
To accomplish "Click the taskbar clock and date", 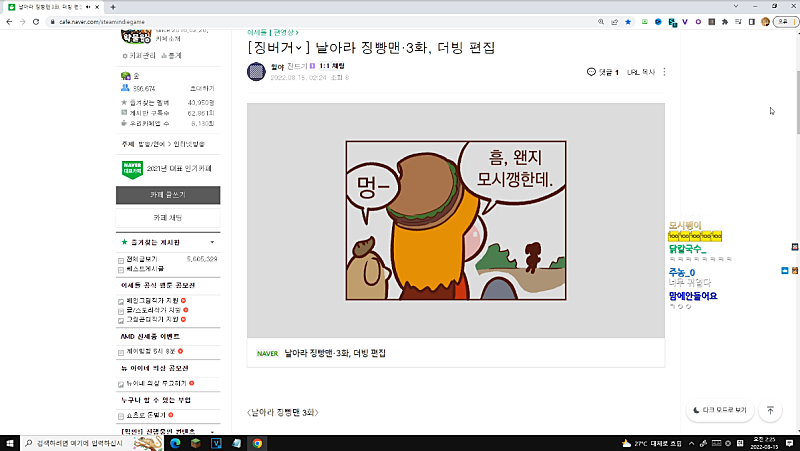I will pyautogui.click(x=765, y=443).
